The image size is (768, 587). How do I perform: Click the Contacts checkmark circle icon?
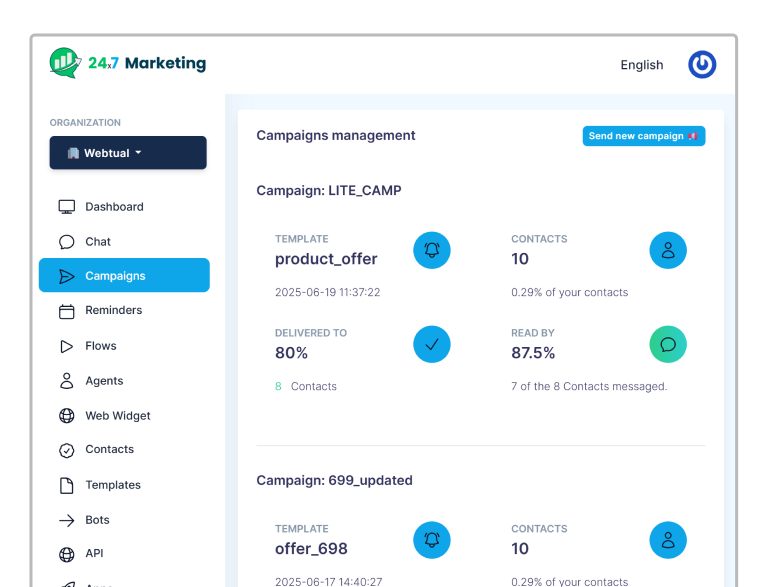pyautogui.click(x=67, y=450)
